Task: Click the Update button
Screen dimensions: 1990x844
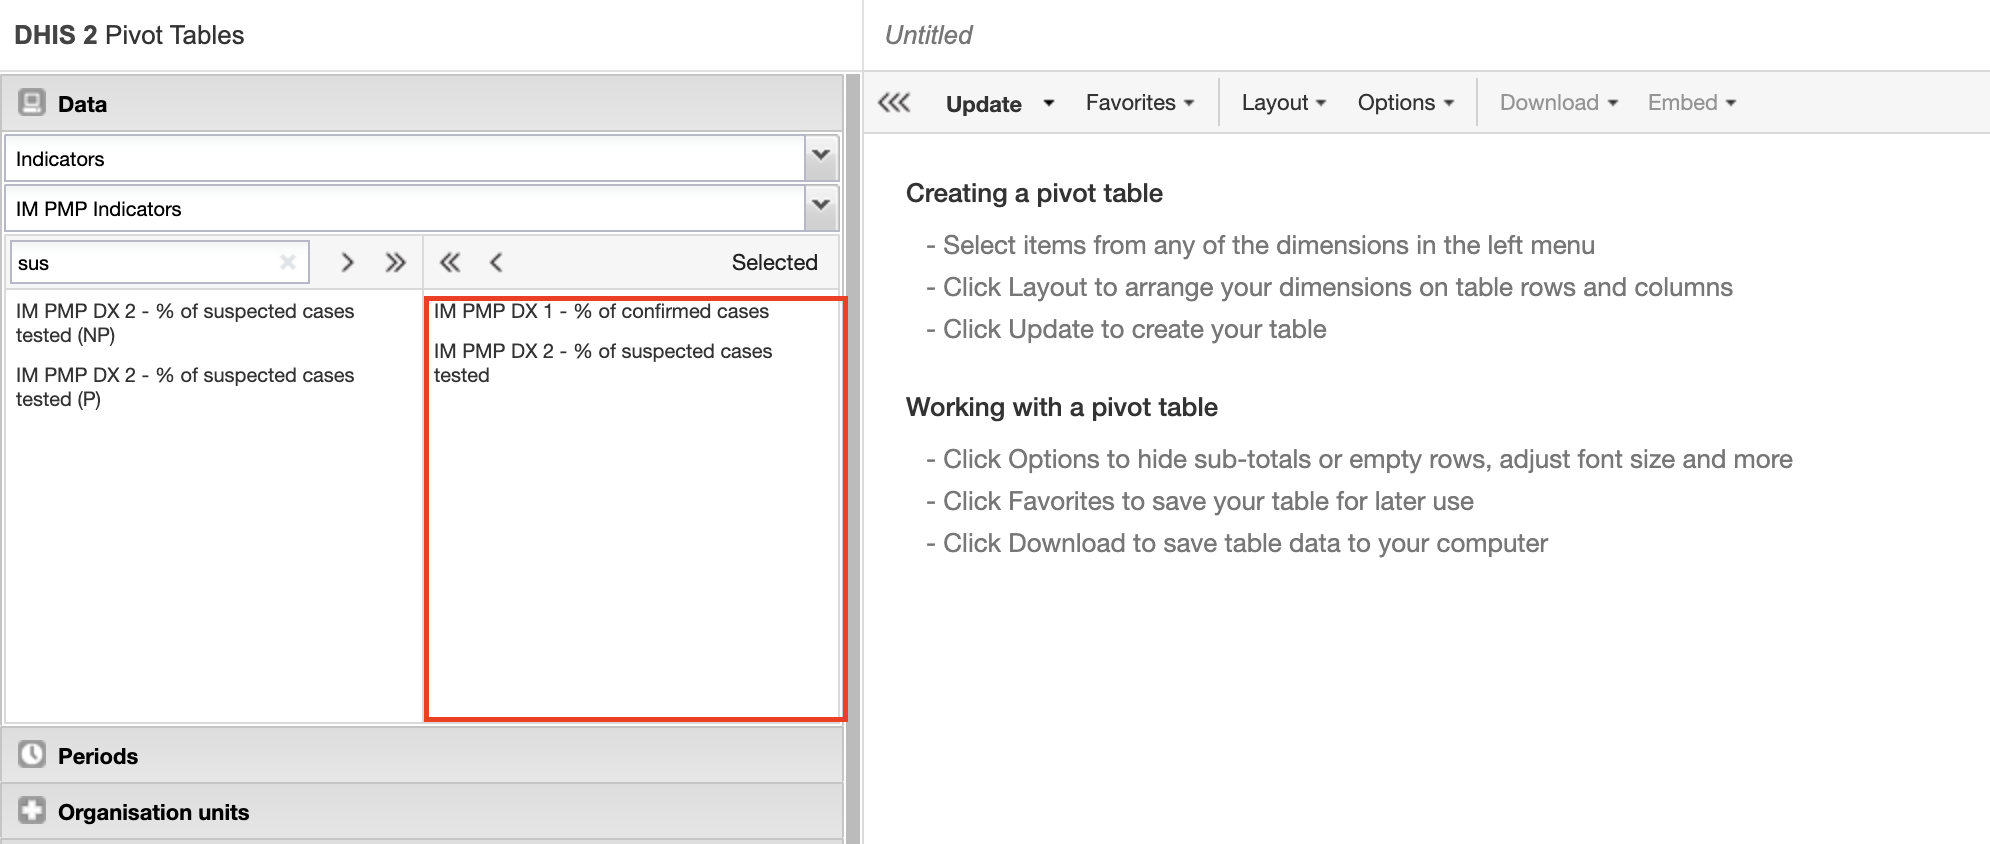Action: [x=984, y=103]
